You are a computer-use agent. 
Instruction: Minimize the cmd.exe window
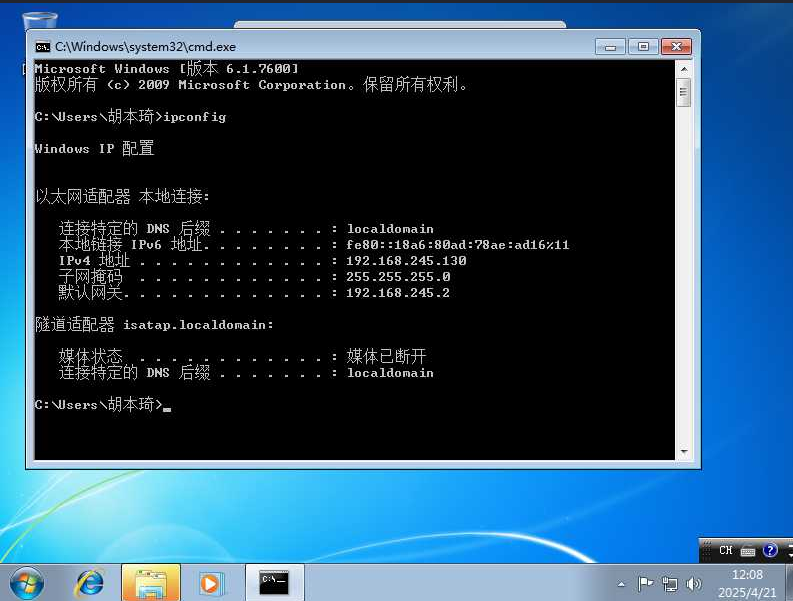[x=610, y=47]
